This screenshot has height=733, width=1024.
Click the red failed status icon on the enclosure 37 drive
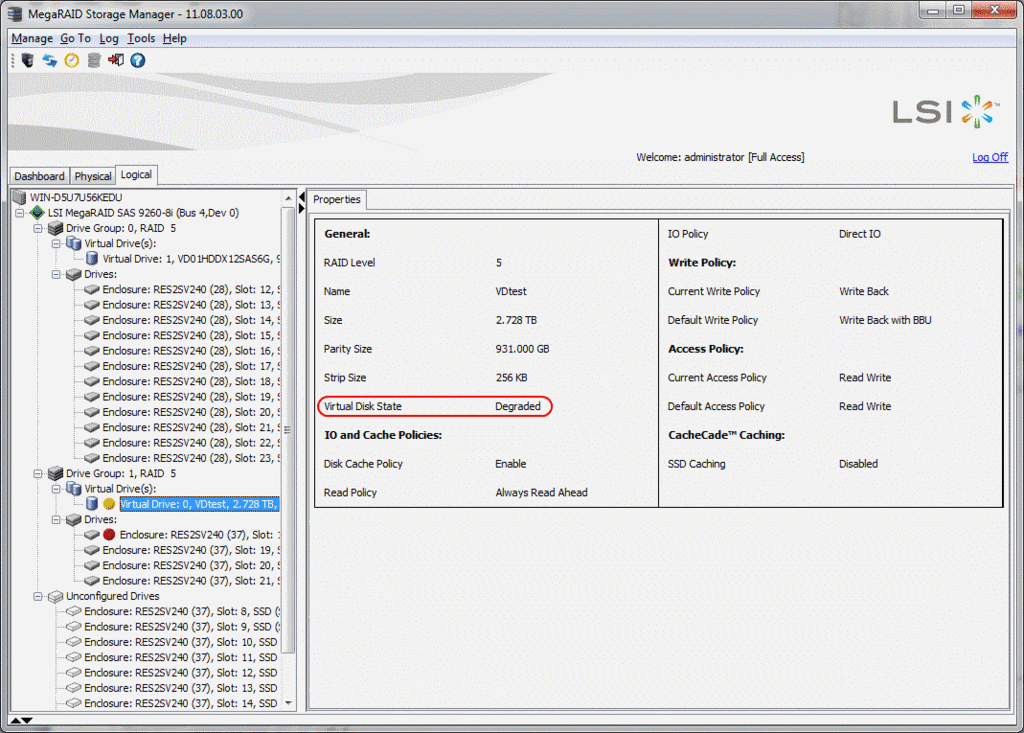coord(109,534)
